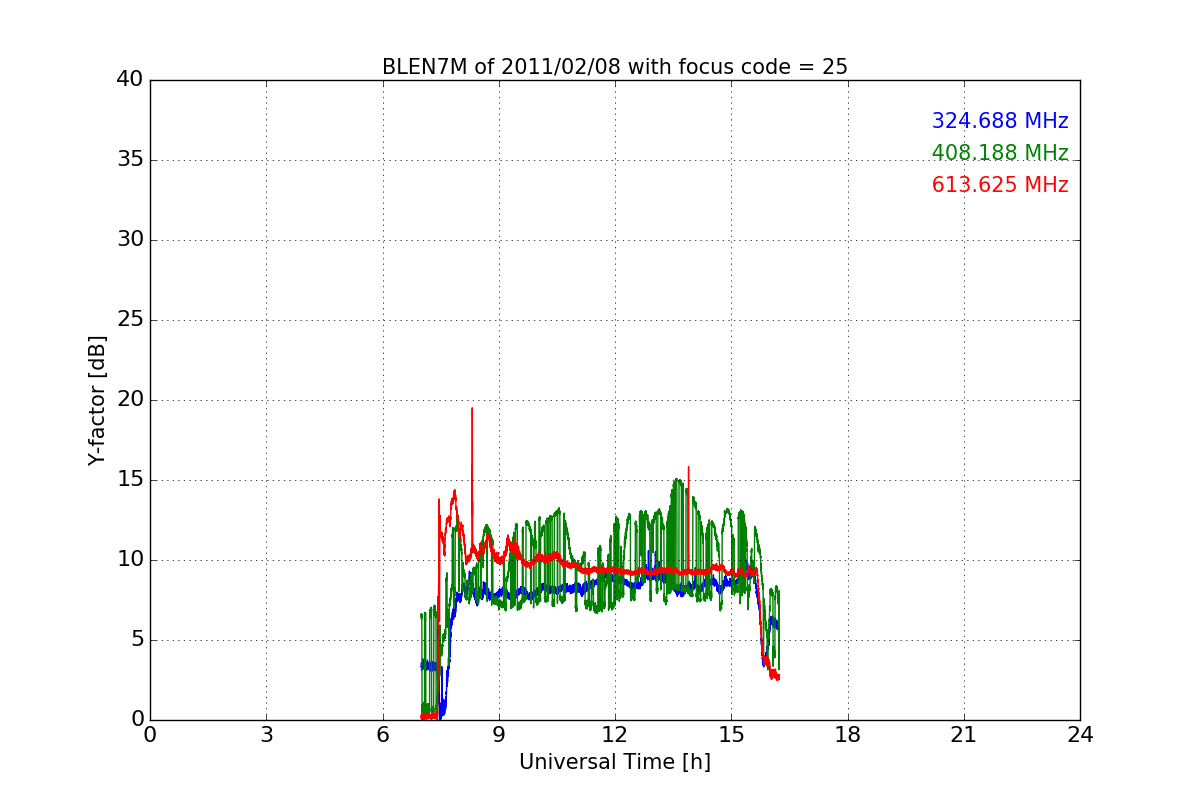Click y-axis tick label 30
1200x800 pixels.
(130, 240)
